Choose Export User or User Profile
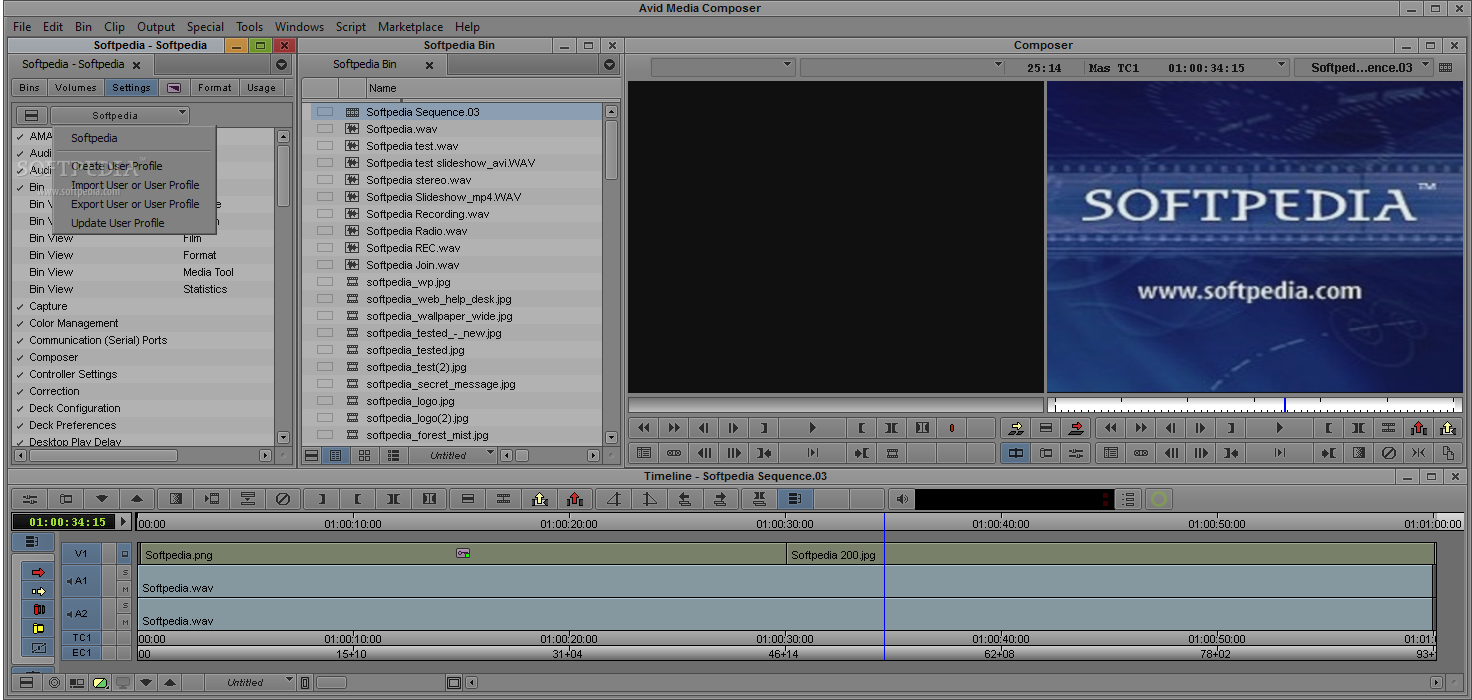This screenshot has height=700, width=1472. pyautogui.click(x=135, y=204)
